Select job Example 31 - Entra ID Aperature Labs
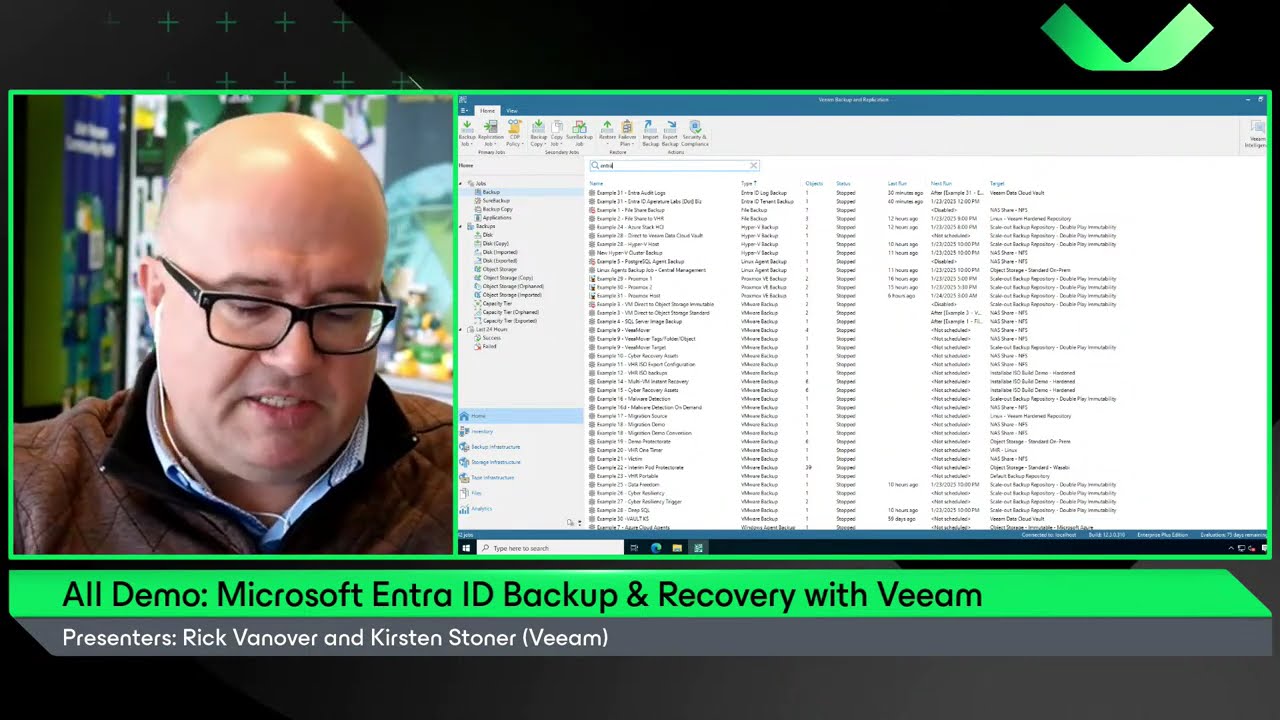 (644, 201)
